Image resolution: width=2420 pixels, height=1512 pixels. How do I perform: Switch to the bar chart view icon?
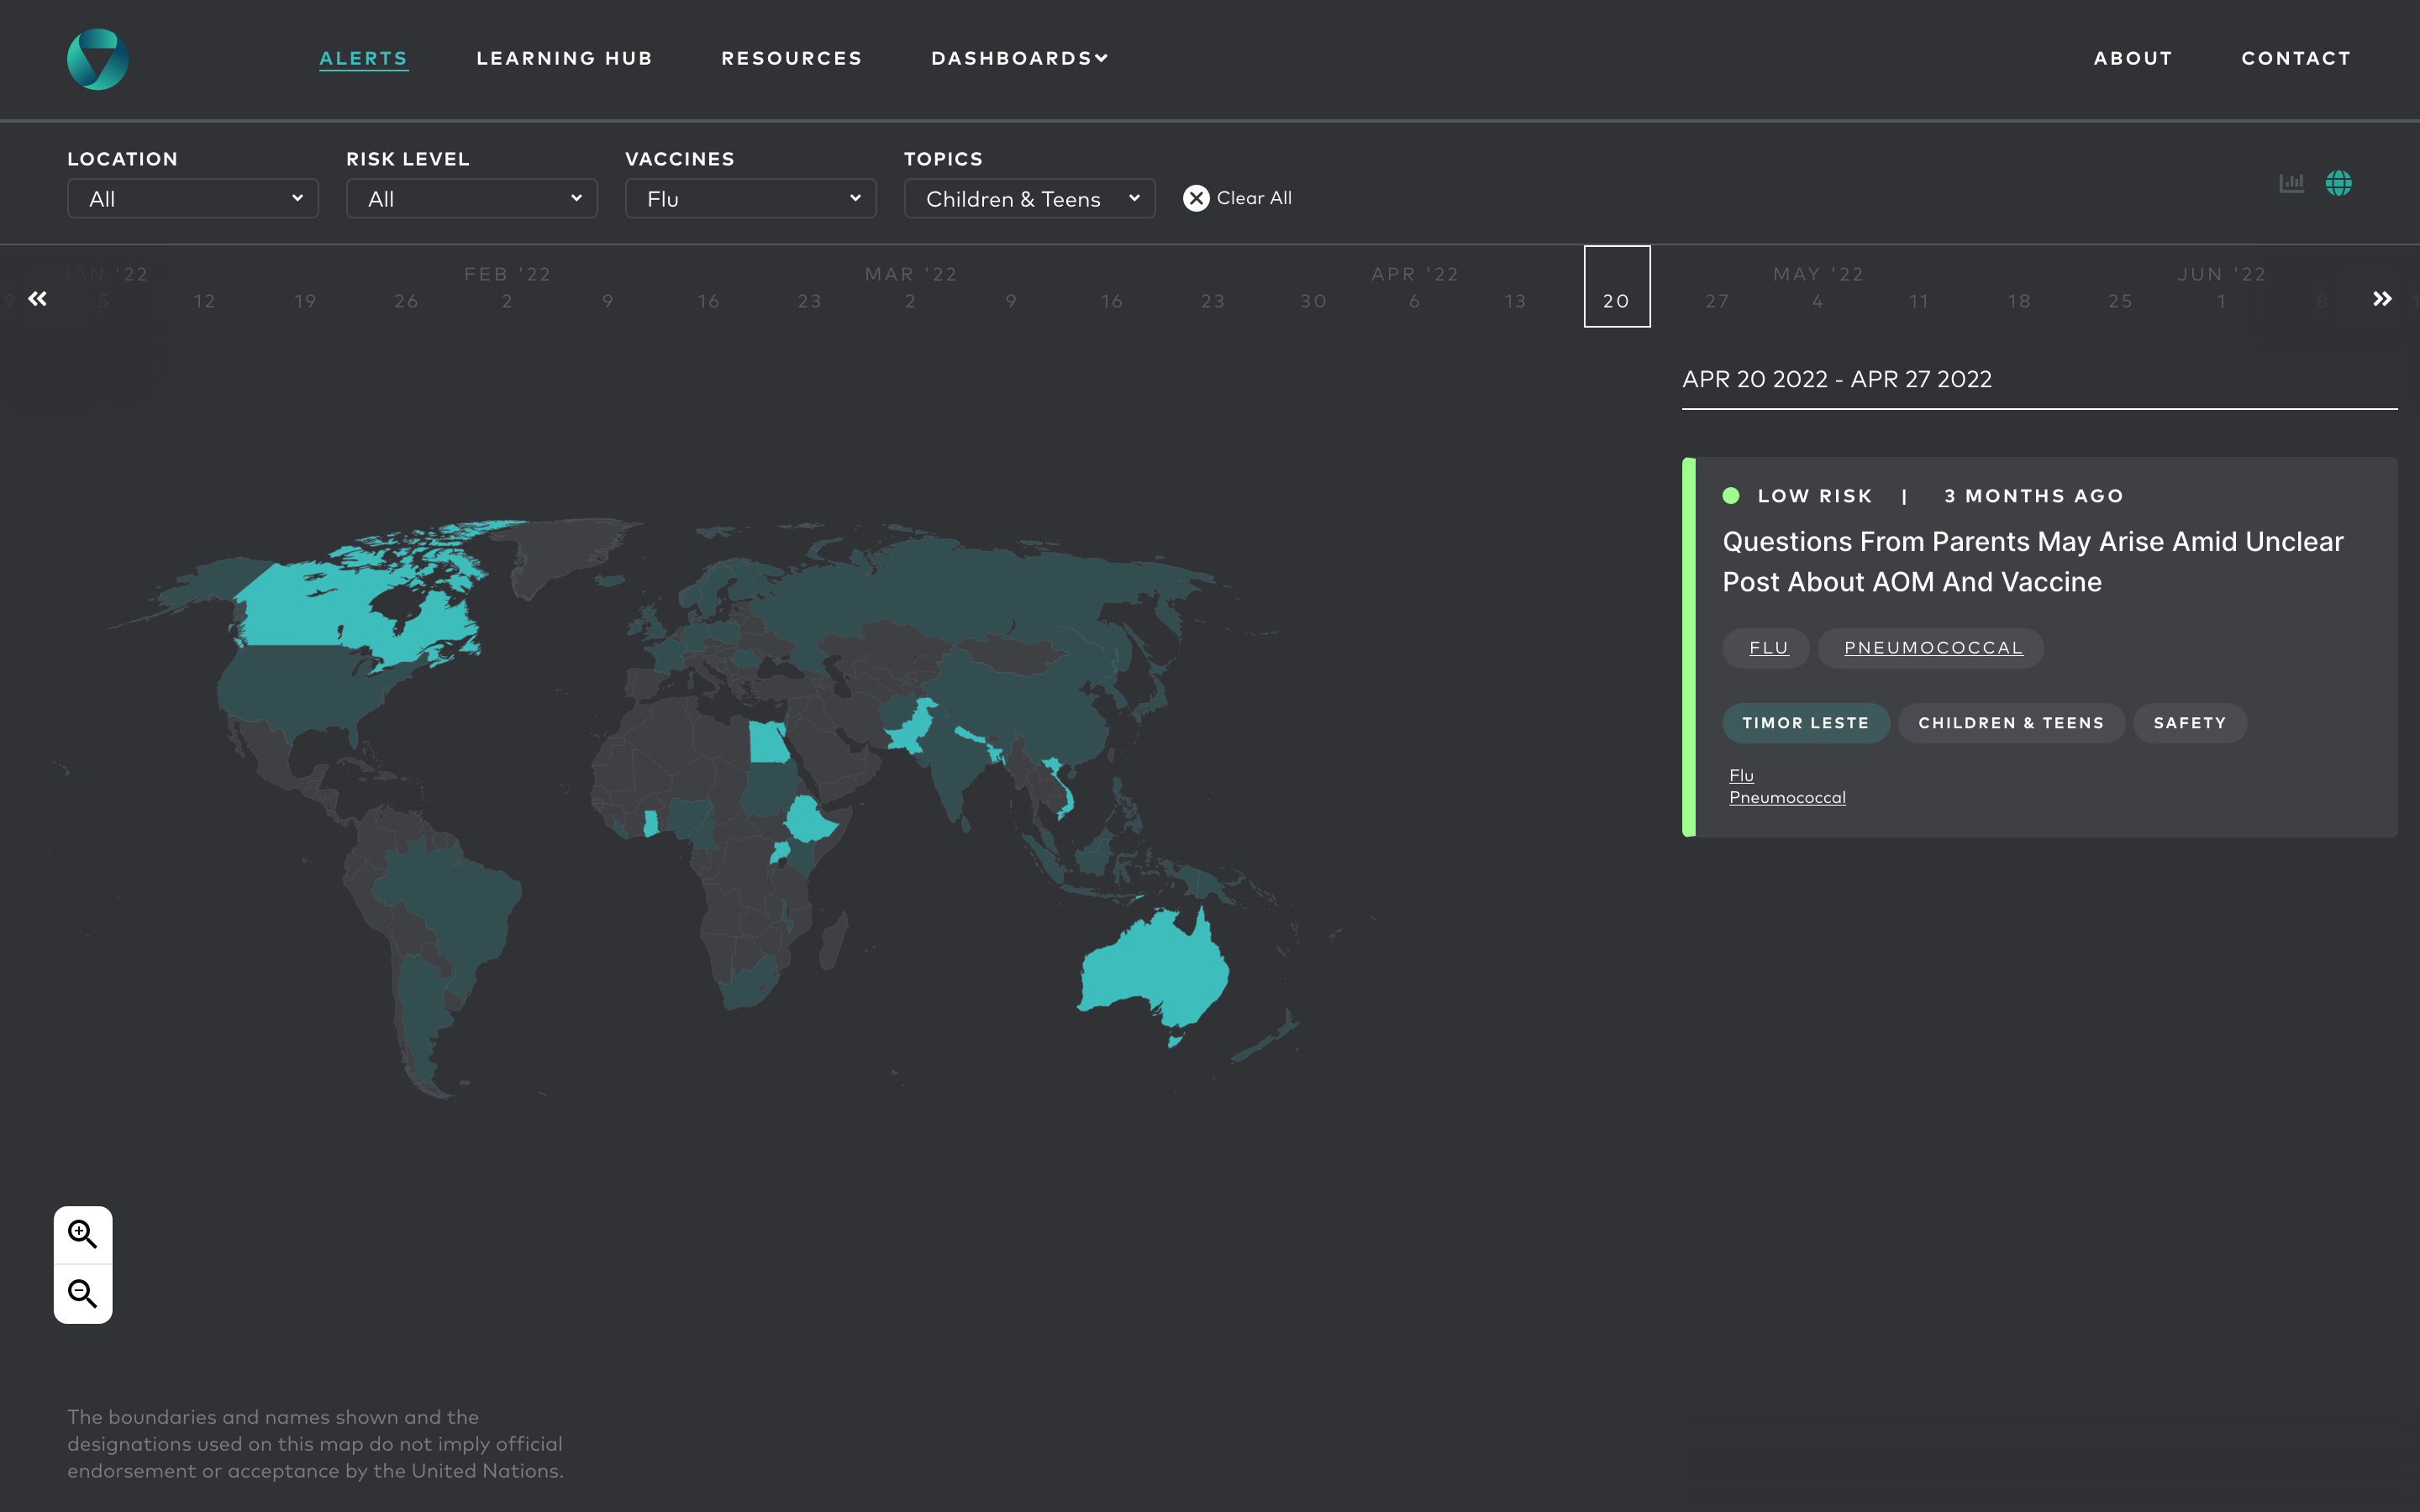(x=2292, y=183)
